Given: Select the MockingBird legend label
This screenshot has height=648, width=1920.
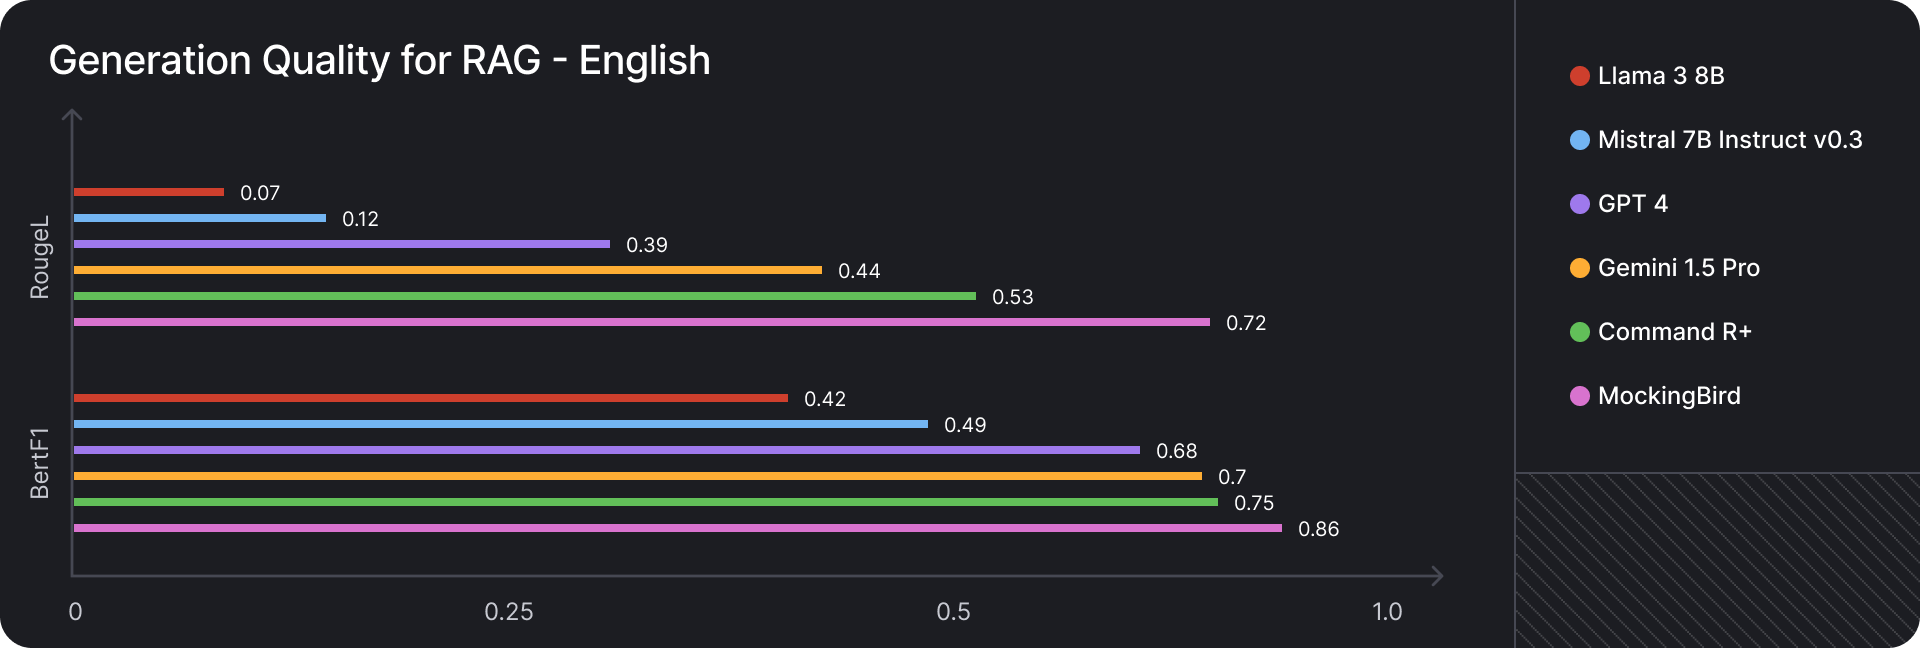Looking at the screenshot, I should [x=1669, y=396].
